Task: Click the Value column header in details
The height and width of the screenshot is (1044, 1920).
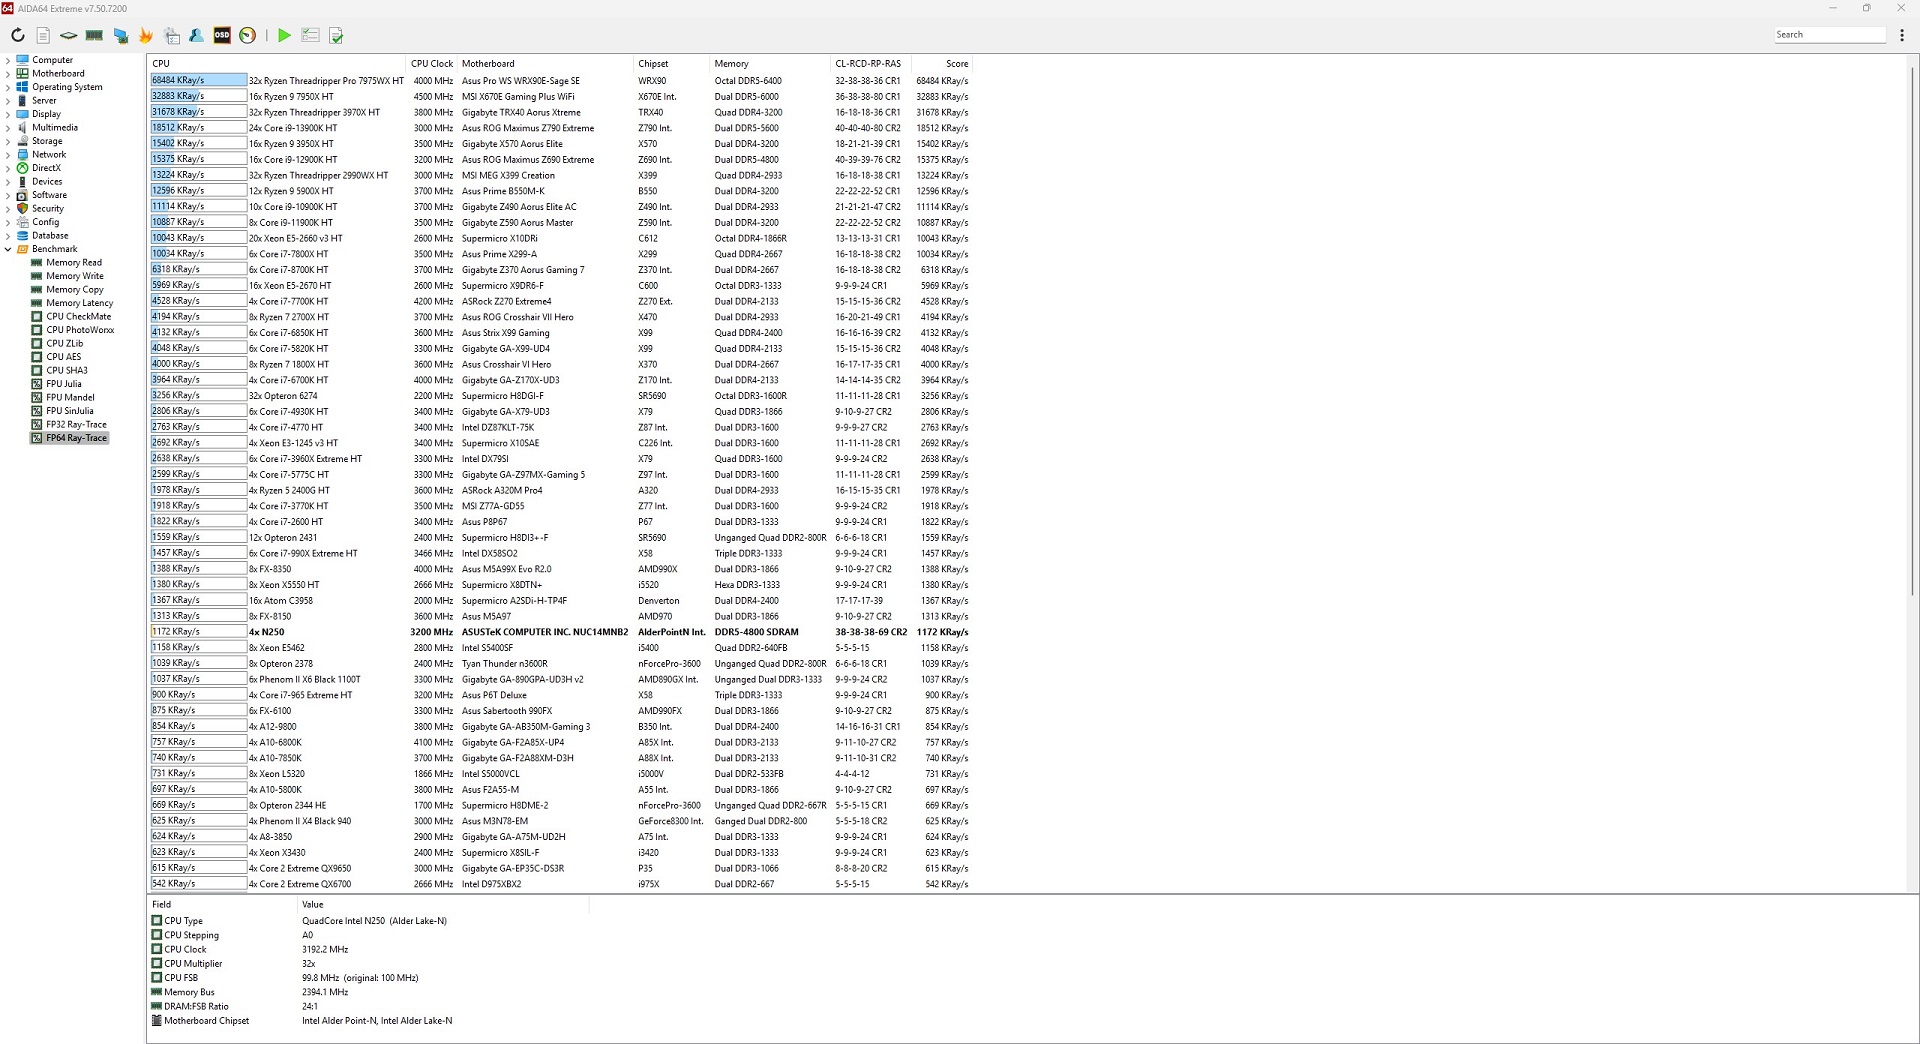Action: [x=444, y=904]
